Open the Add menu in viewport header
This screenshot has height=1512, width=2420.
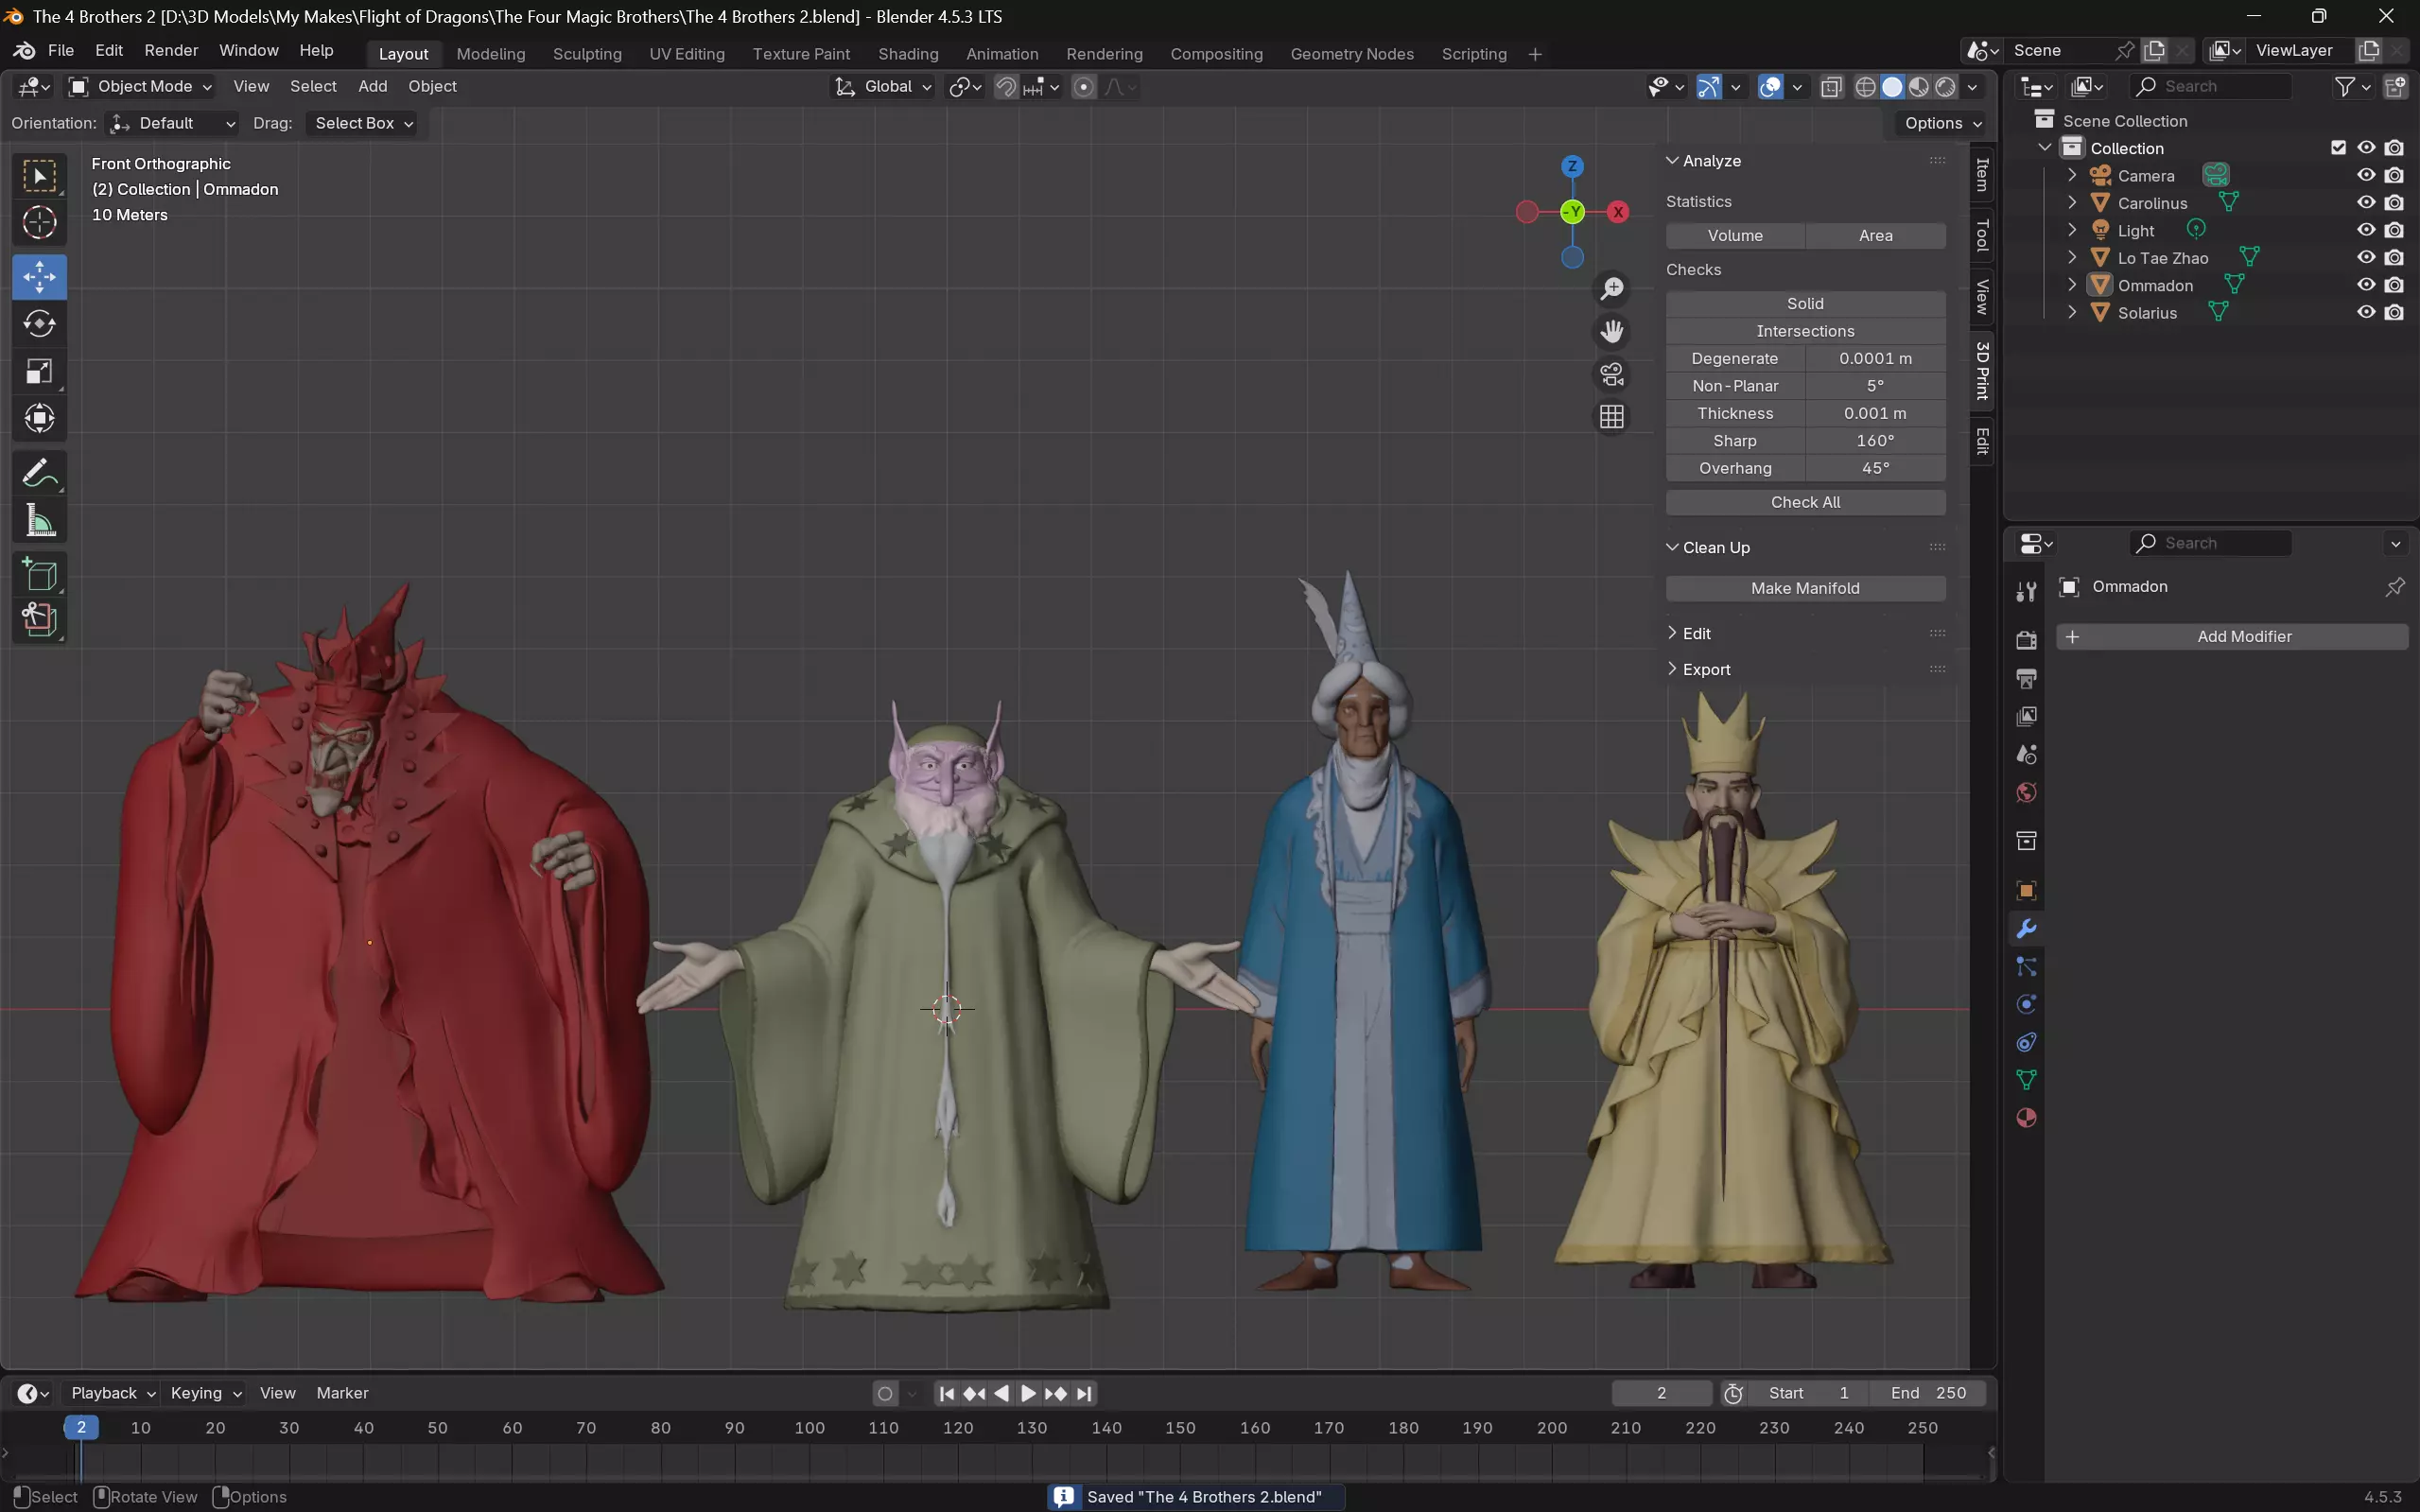pyautogui.click(x=372, y=87)
